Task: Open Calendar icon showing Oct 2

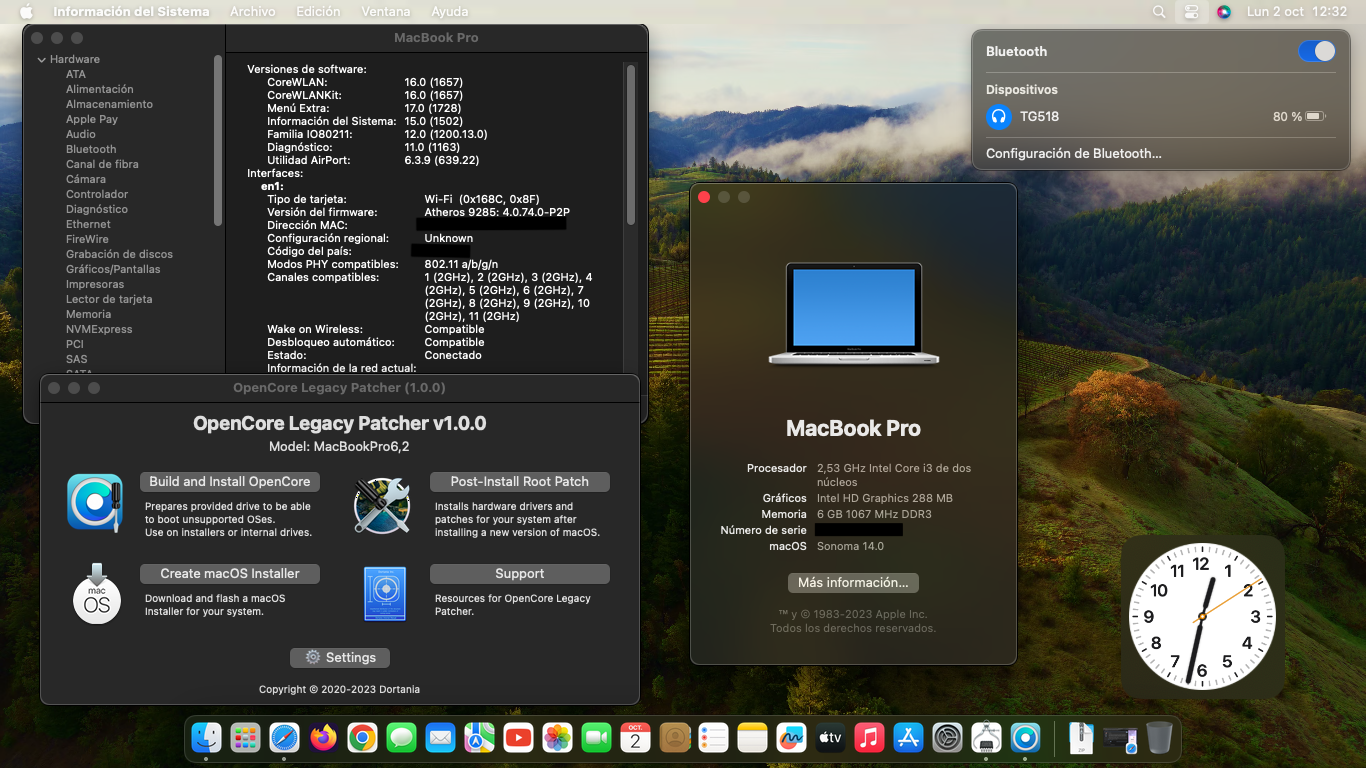Action: tap(635, 738)
